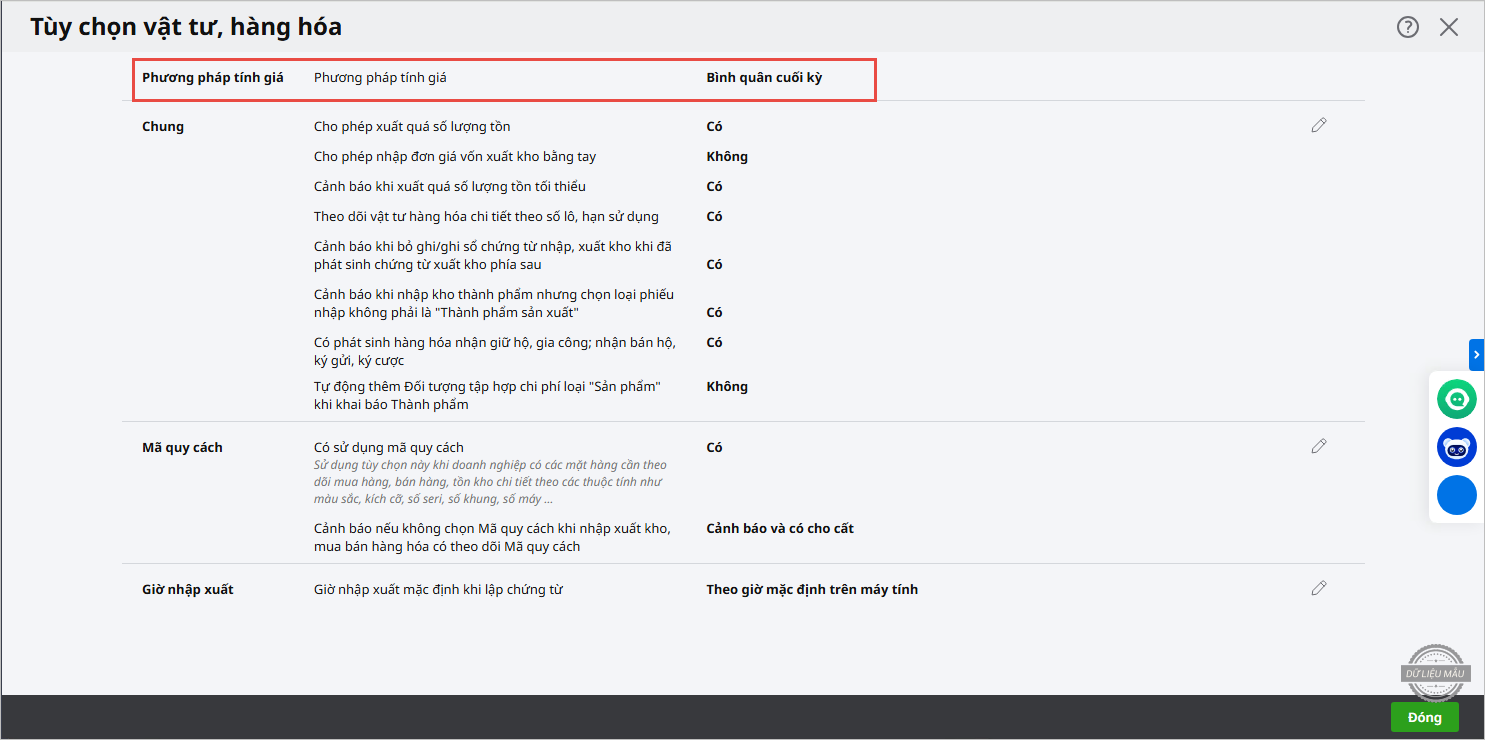Select the Bình quân cuối kỳ value
This screenshot has width=1485, height=740.
764,78
